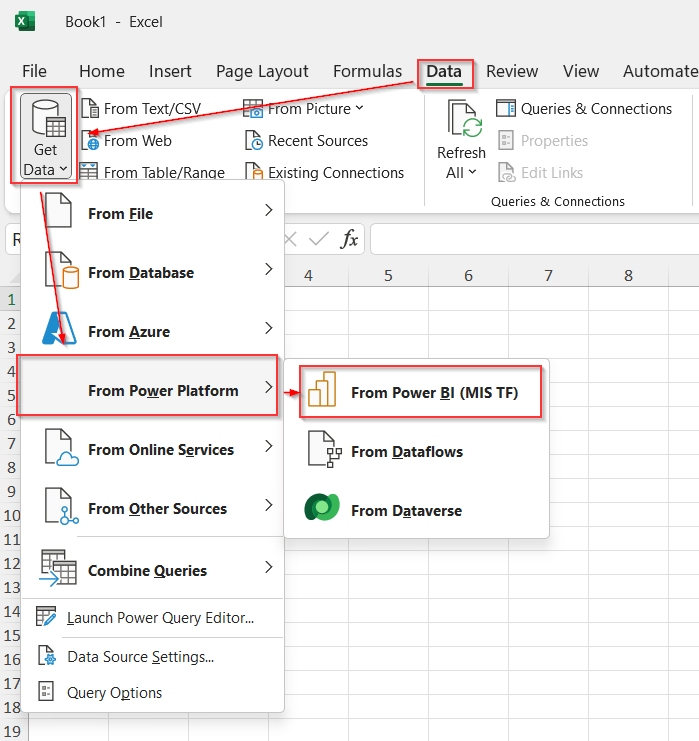Screen dimensions: 699x741
Task: Switch to the Page Layout tab
Action: pyautogui.click(x=262, y=71)
